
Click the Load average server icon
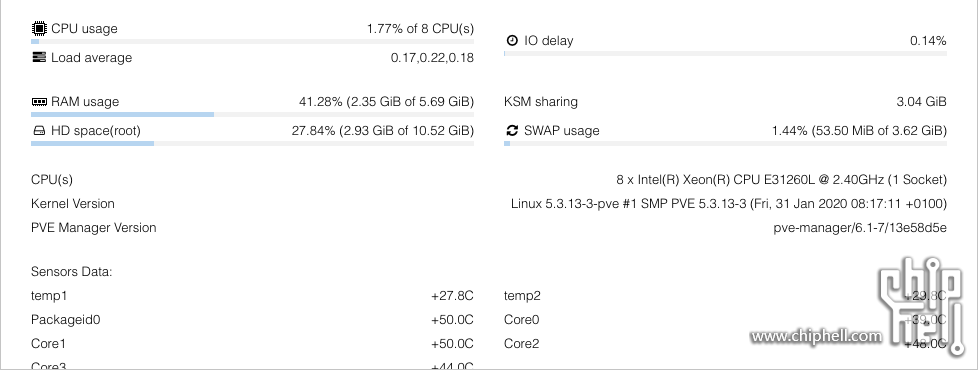click(39, 57)
